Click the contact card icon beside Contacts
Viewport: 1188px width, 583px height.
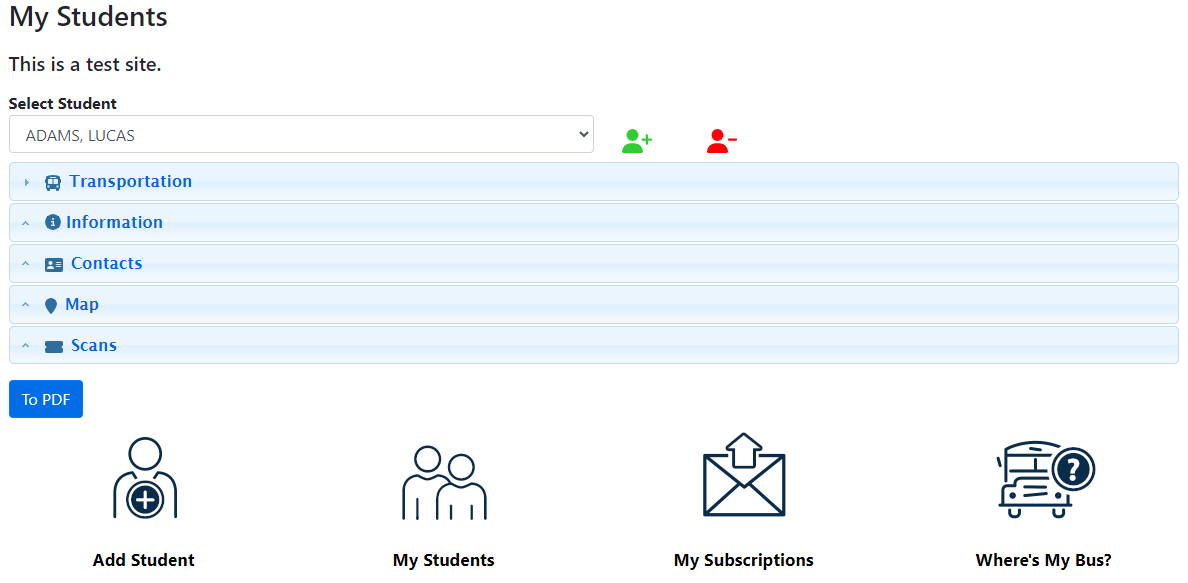pos(54,265)
